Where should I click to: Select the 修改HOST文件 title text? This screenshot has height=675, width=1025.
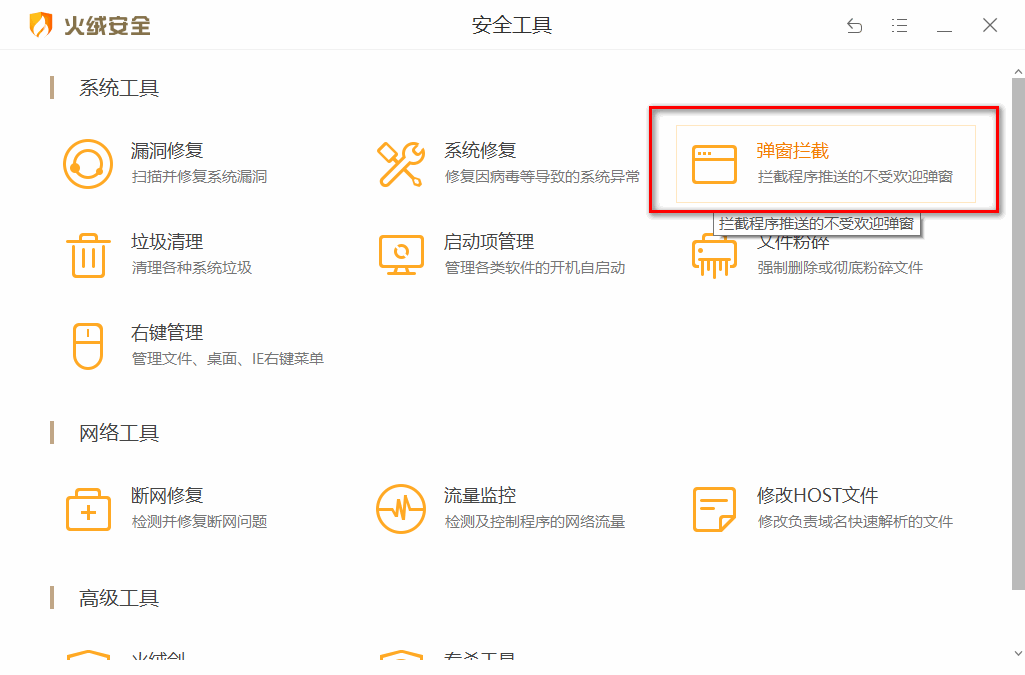click(x=817, y=495)
